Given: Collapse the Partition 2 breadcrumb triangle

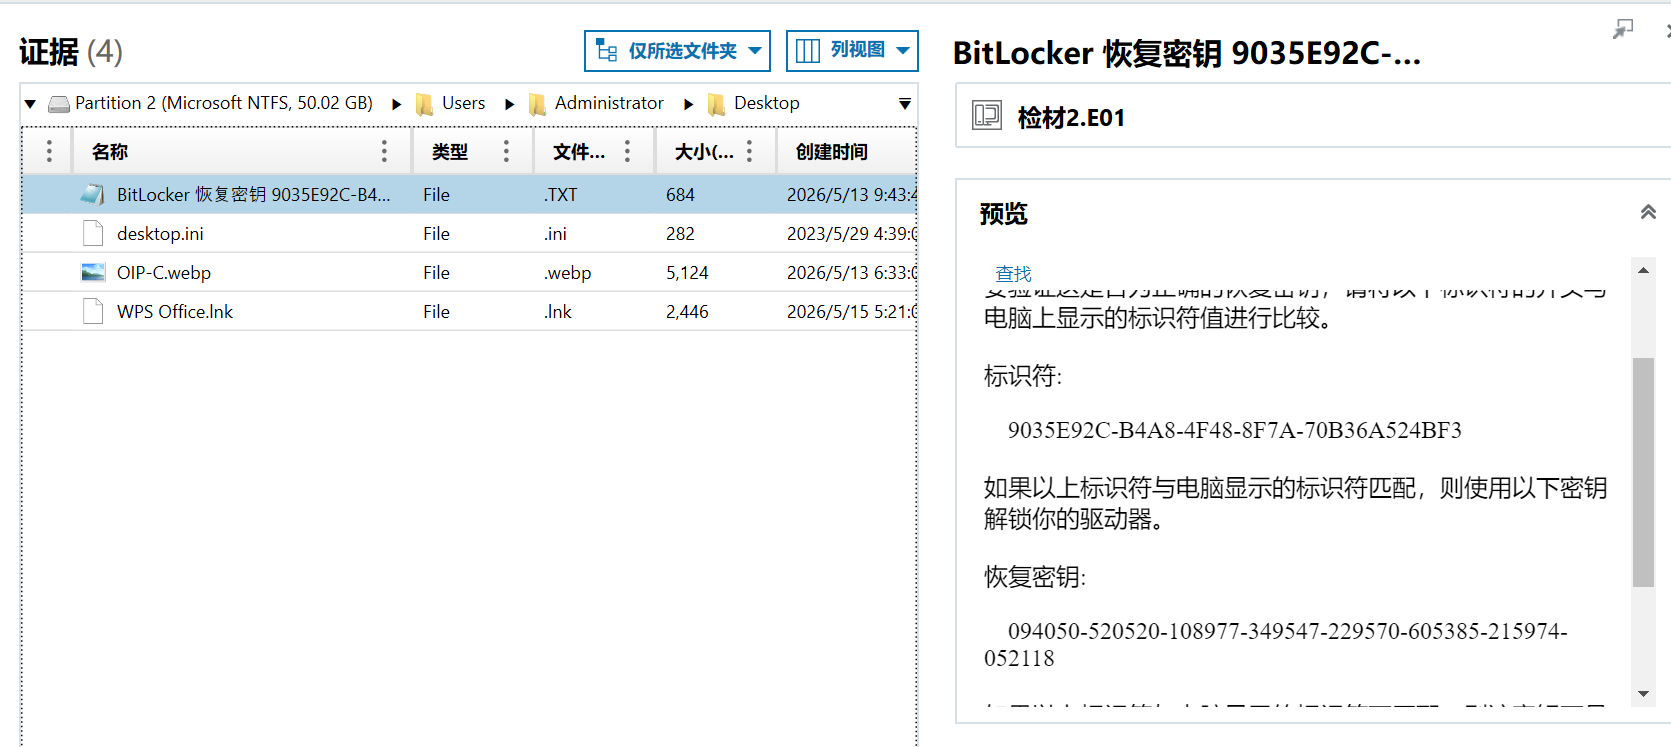Looking at the screenshot, I should click(x=30, y=104).
